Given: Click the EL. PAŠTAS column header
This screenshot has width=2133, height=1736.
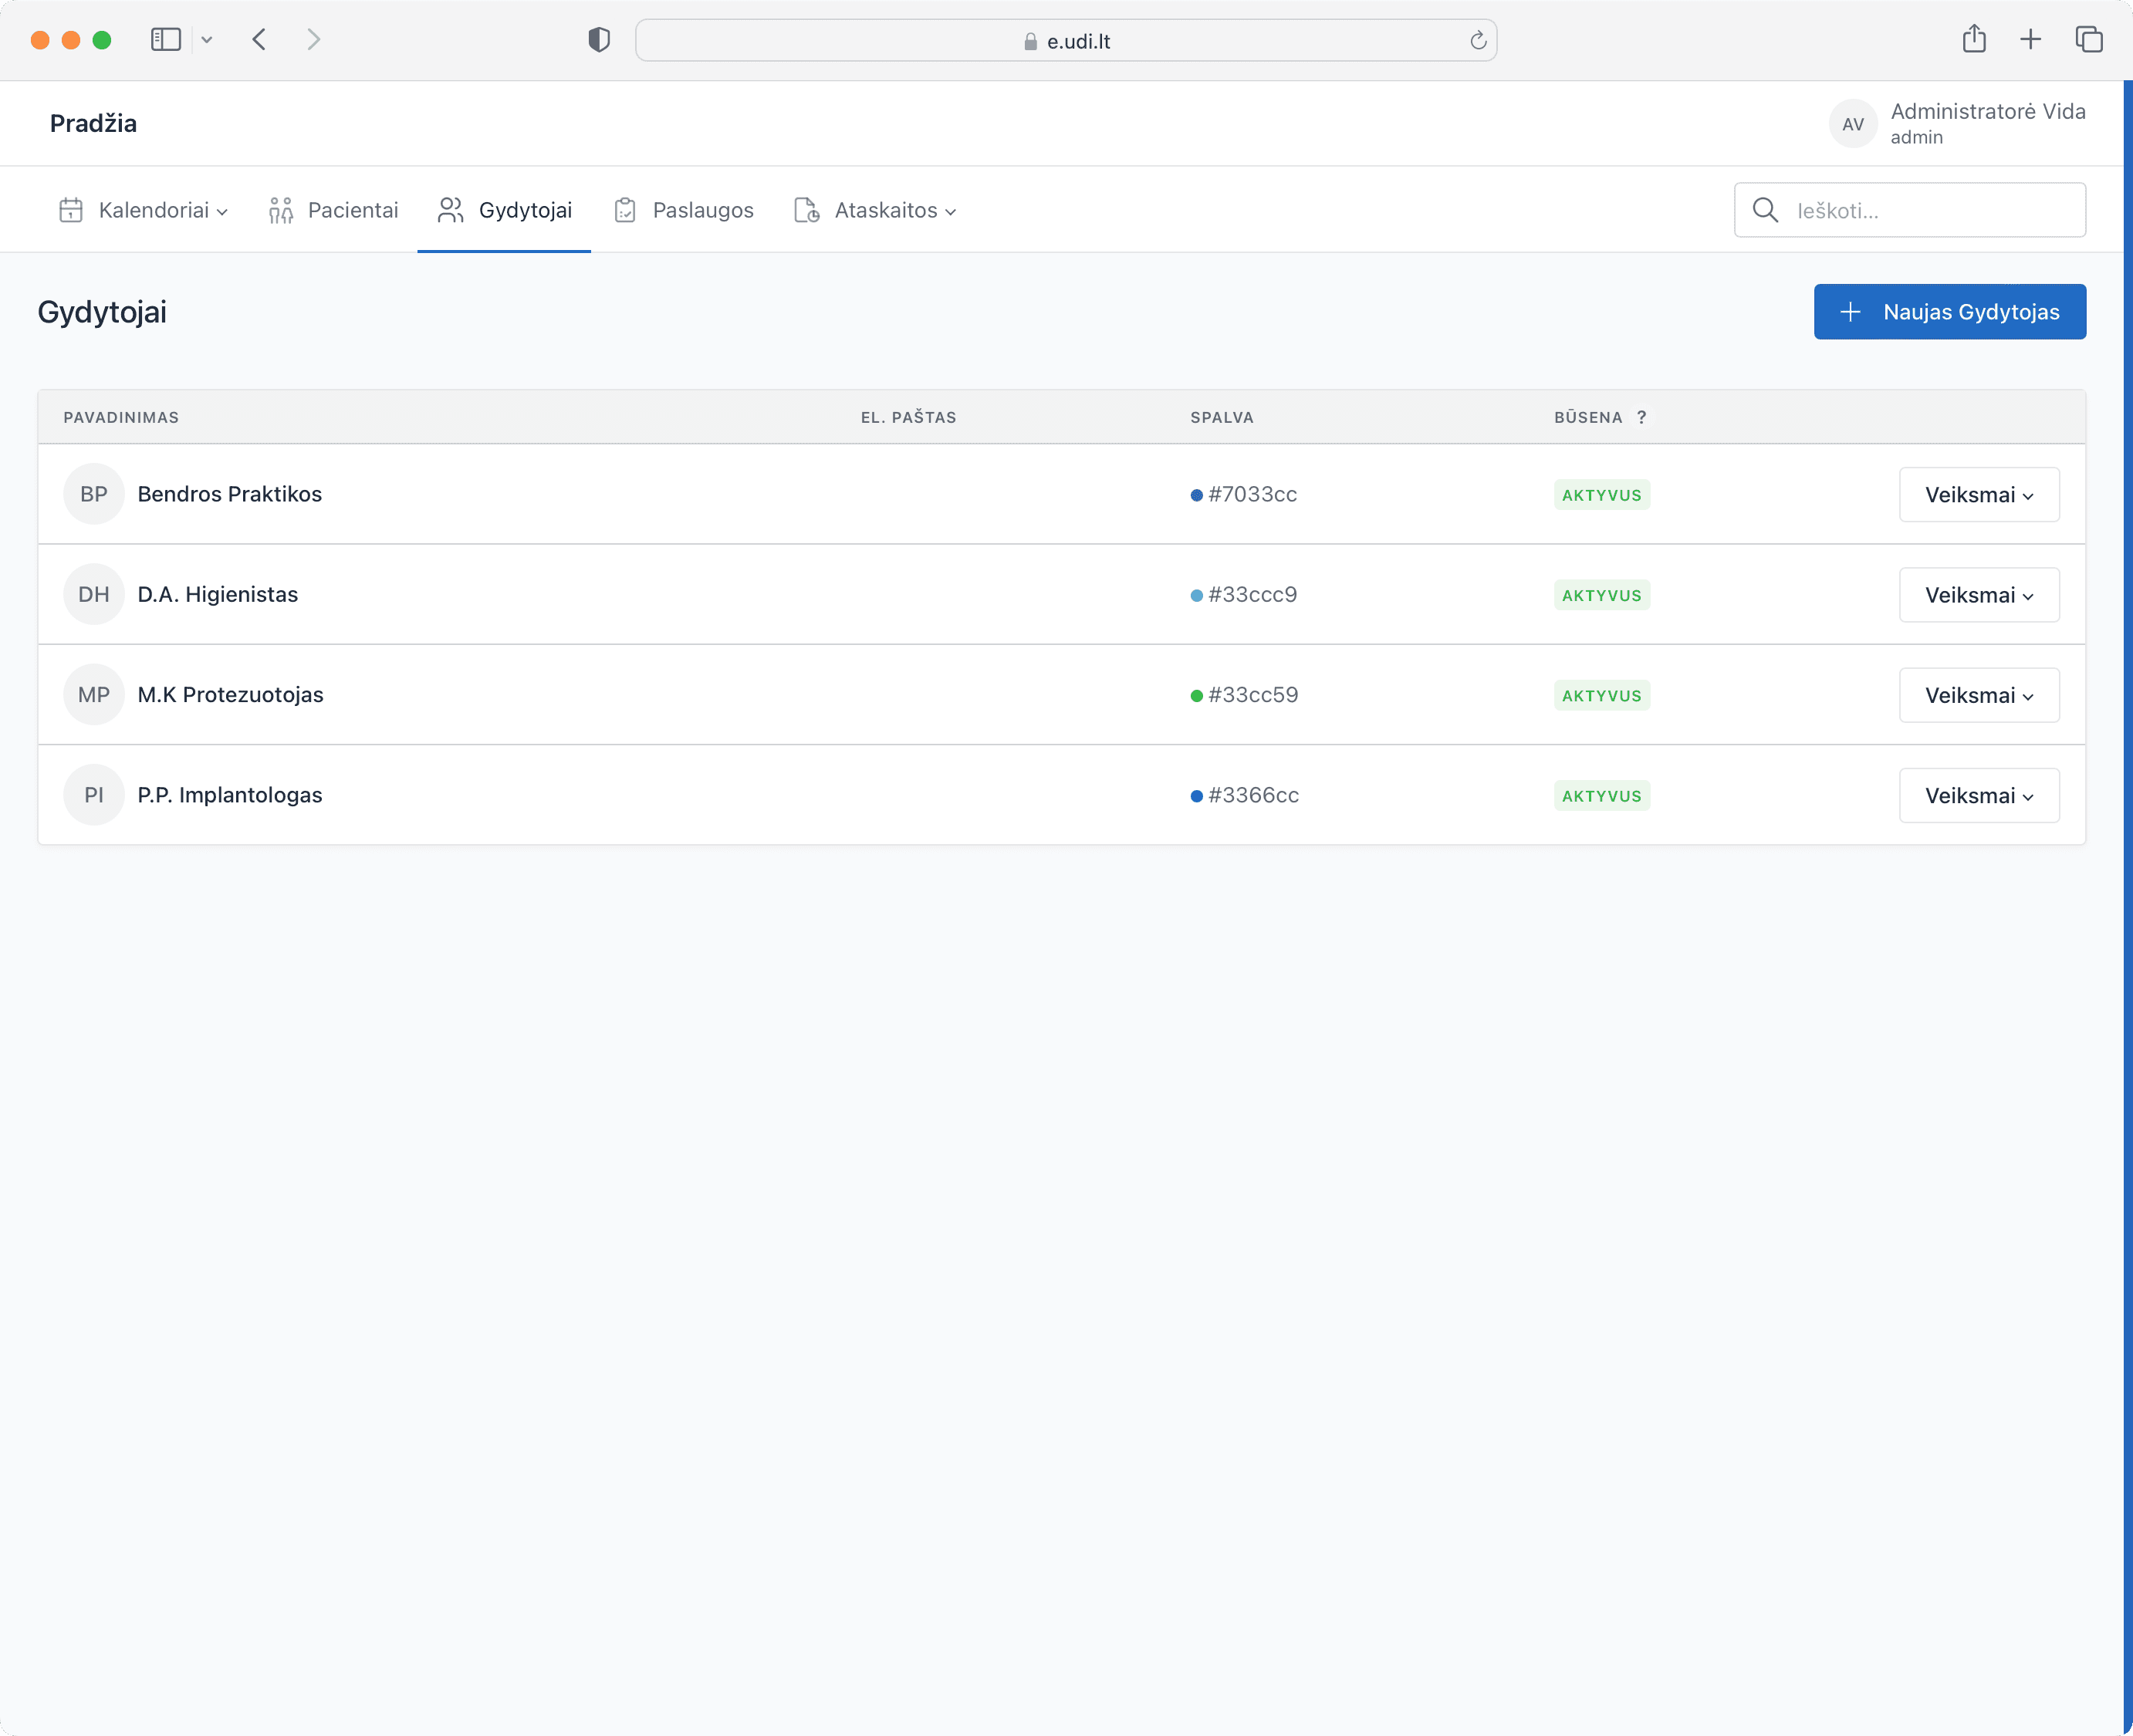Looking at the screenshot, I should click(x=908, y=417).
